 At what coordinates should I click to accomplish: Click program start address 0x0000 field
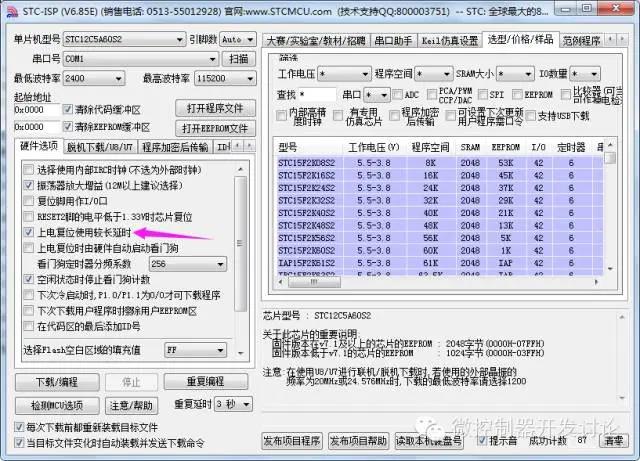click(x=37, y=110)
